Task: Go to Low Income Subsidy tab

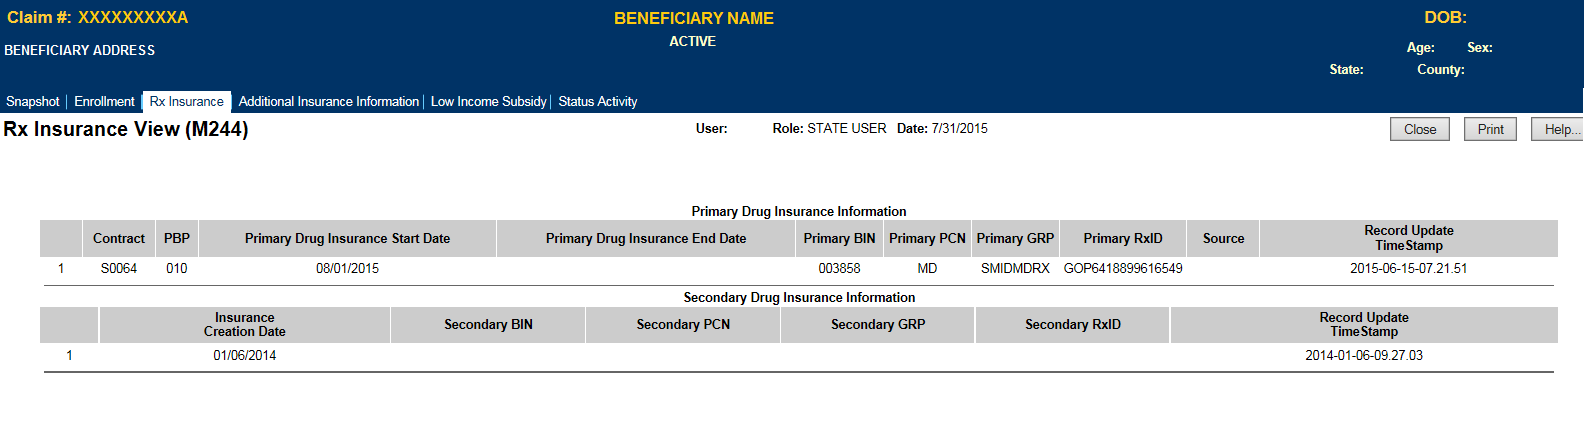Action: point(488,101)
